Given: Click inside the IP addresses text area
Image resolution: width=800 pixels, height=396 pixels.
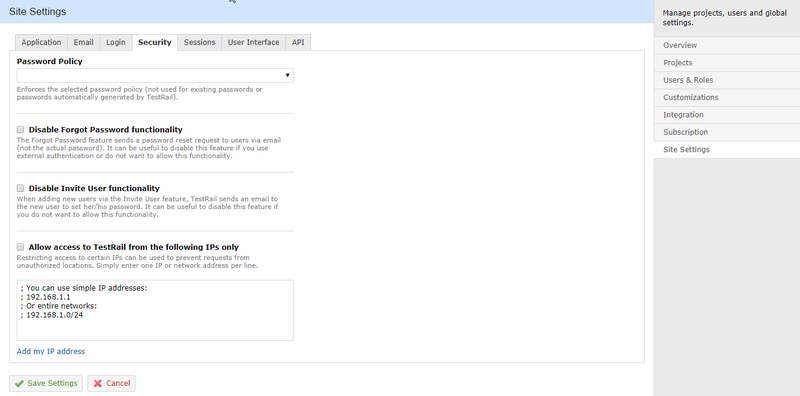Looking at the screenshot, I should [155, 310].
